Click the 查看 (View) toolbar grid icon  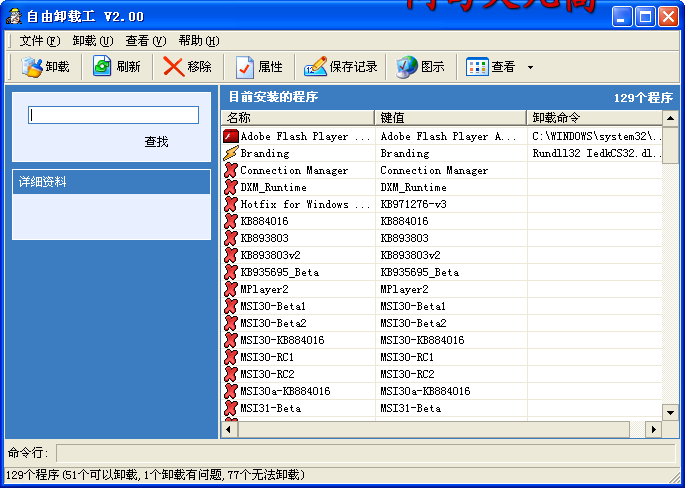[478, 67]
